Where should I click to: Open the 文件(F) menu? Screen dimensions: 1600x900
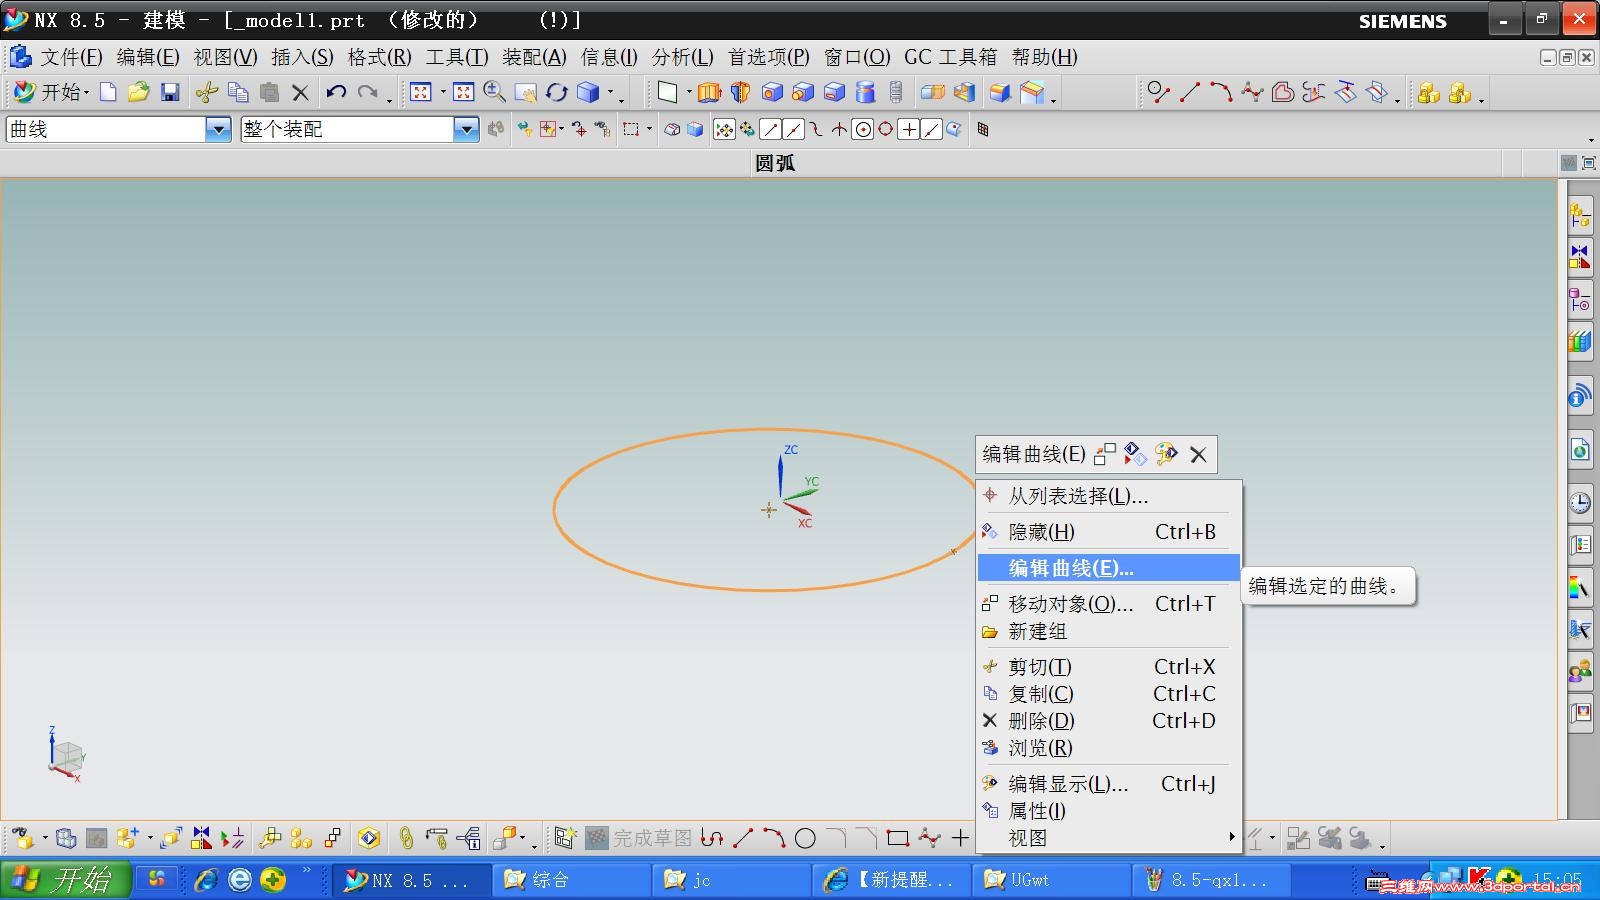coord(71,57)
